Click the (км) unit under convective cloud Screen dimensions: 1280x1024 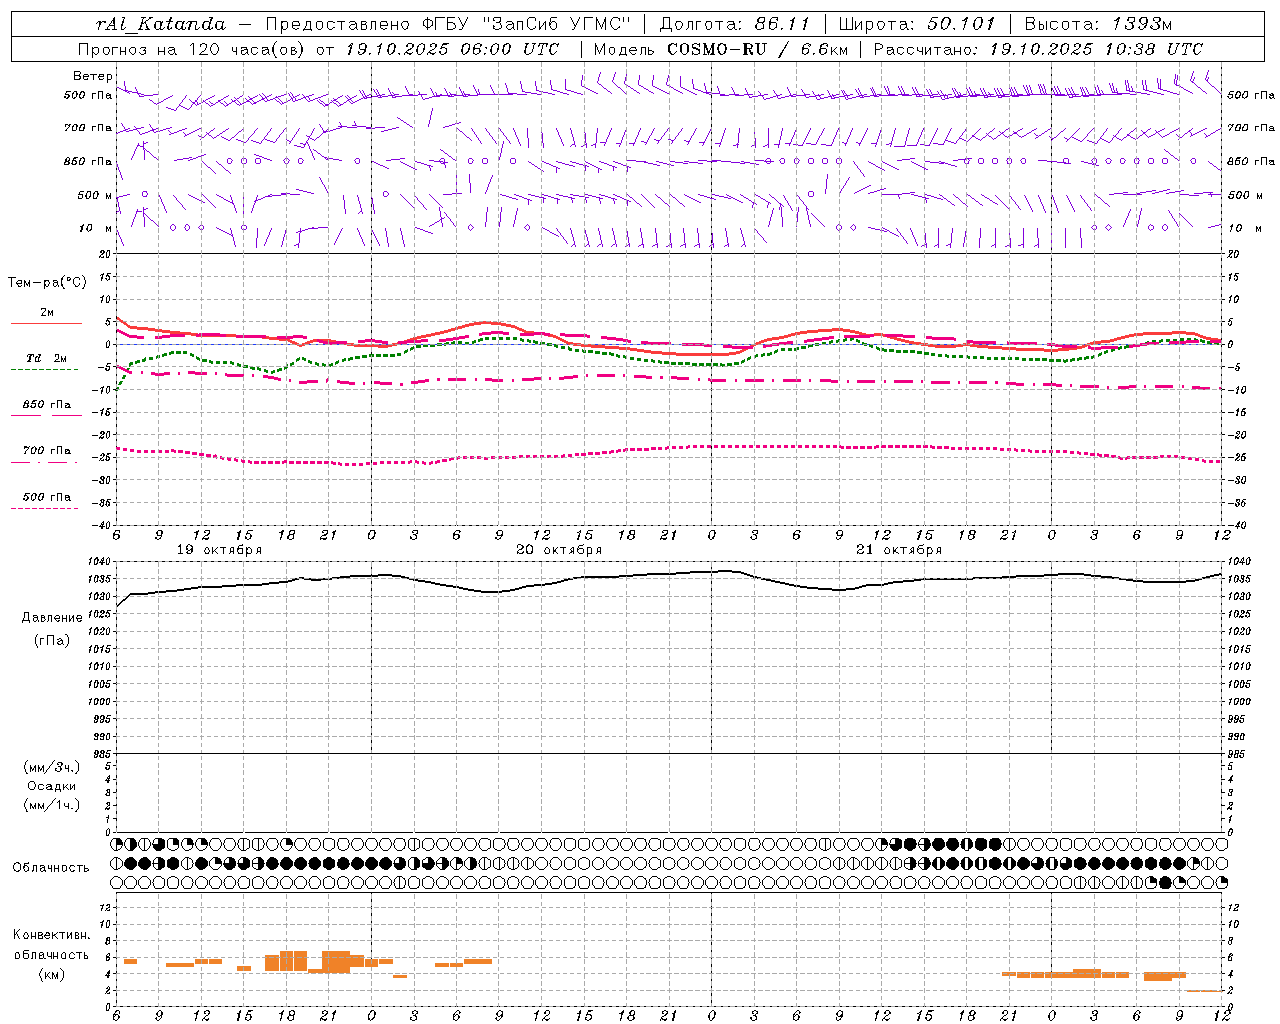[52, 975]
